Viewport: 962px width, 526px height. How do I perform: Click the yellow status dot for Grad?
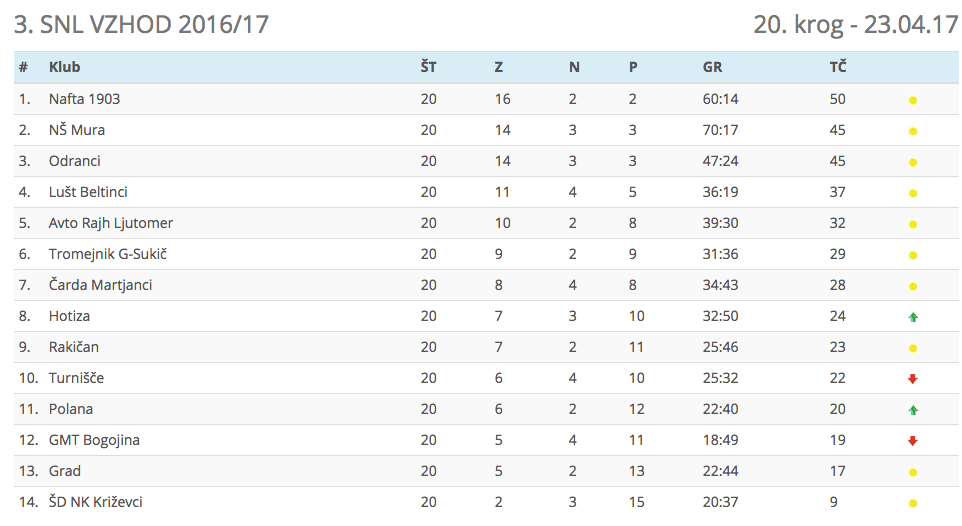point(913,472)
